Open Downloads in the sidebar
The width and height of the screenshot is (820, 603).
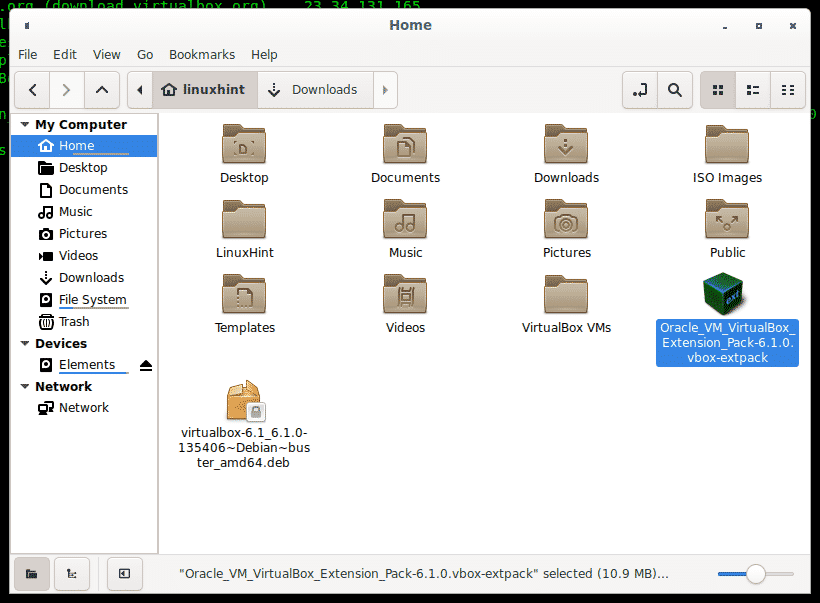tap(84, 278)
